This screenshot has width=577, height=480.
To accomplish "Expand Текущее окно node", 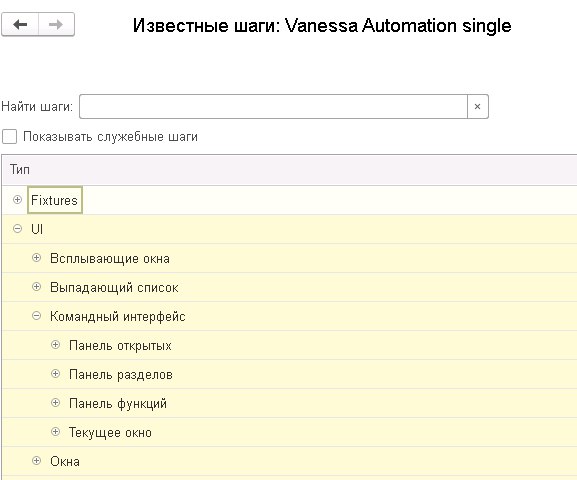I will coord(55,431).
